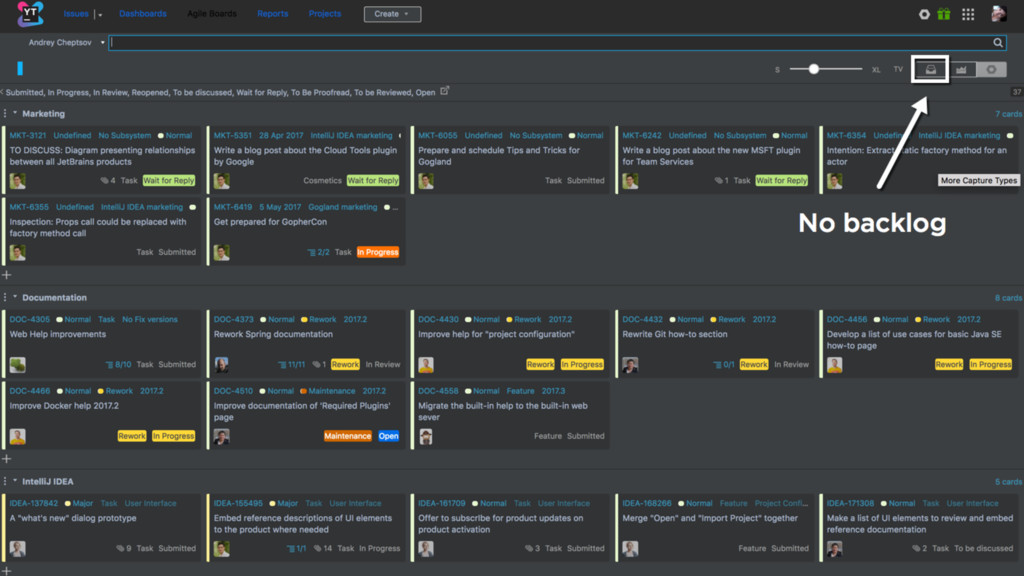Open the Create dropdown
The height and width of the screenshot is (576, 1024).
[x=392, y=14]
